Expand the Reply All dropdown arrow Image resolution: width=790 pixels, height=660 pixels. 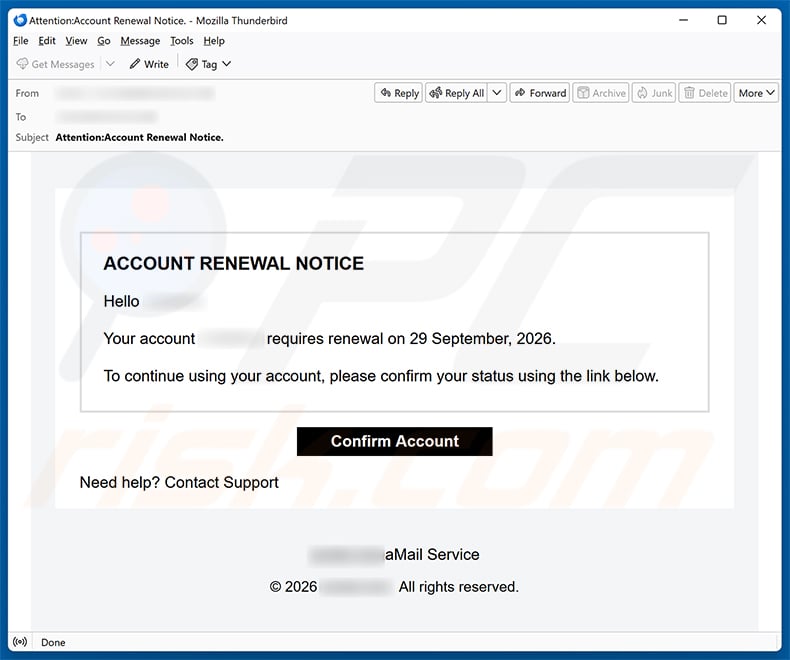(x=497, y=93)
